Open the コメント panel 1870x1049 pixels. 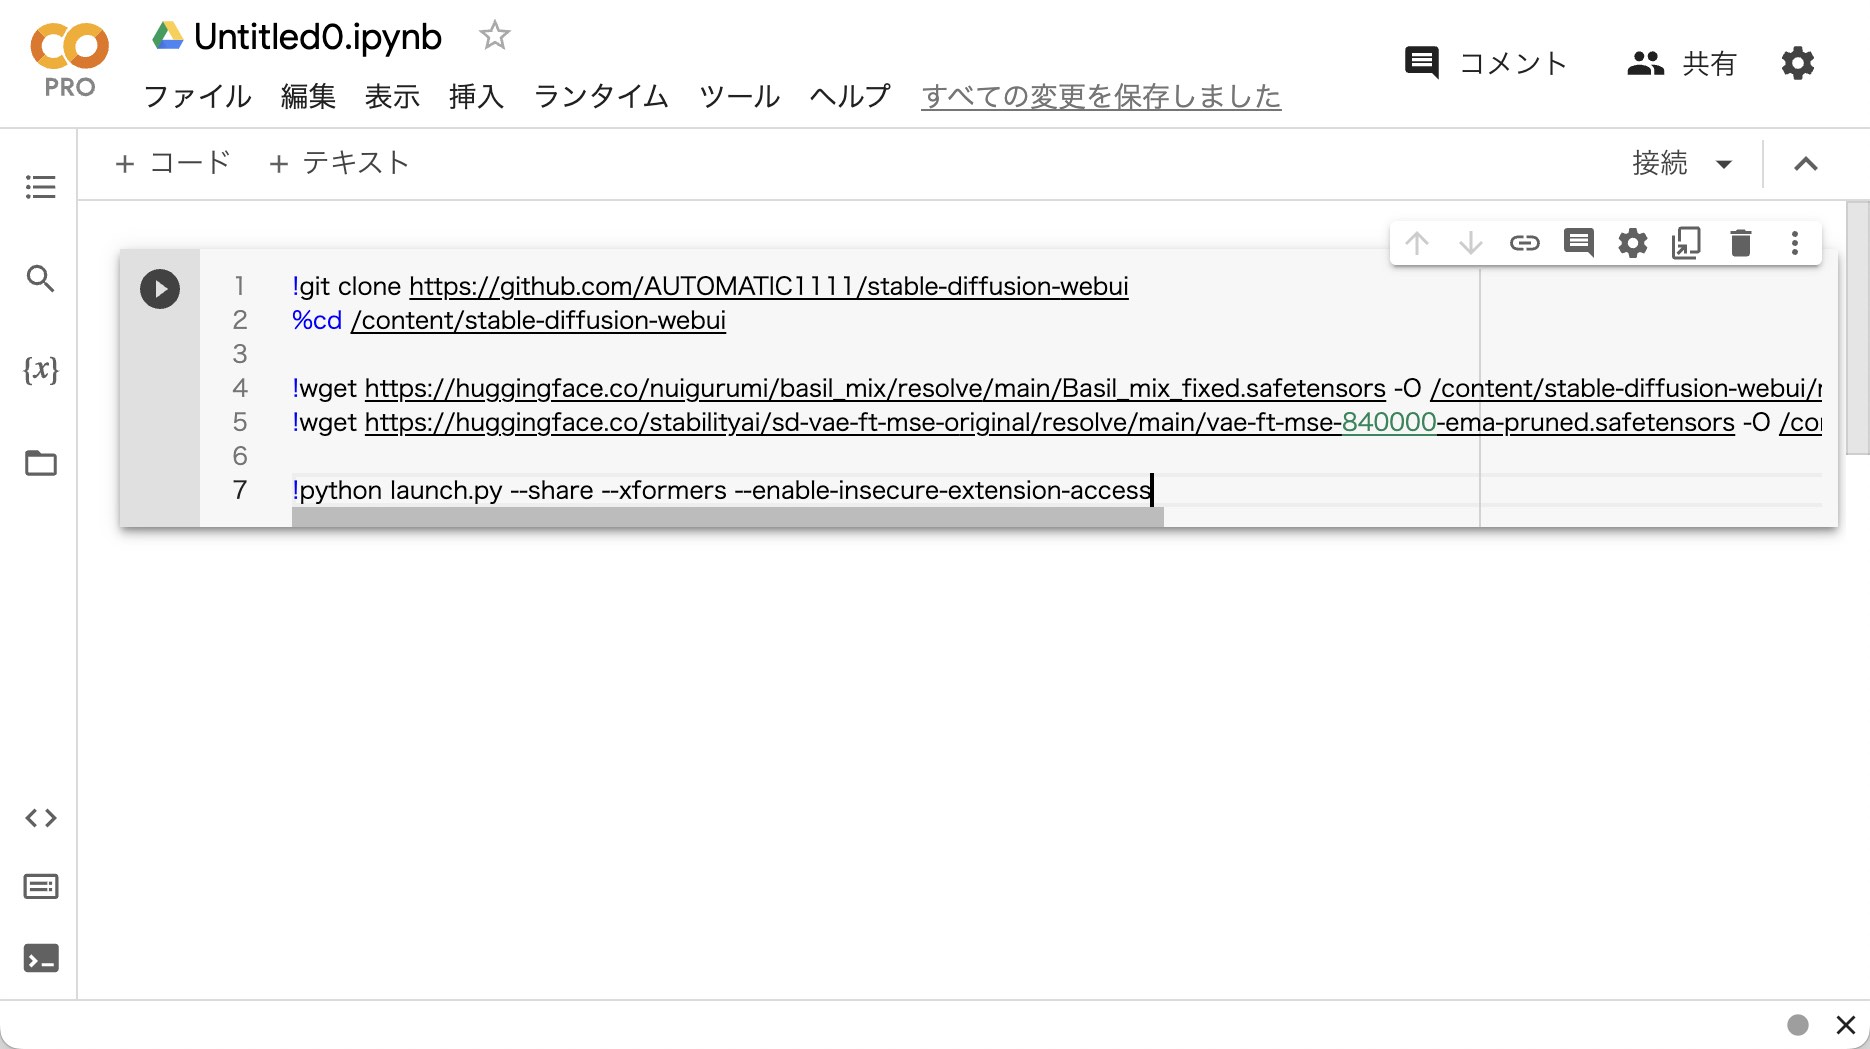pos(1484,63)
